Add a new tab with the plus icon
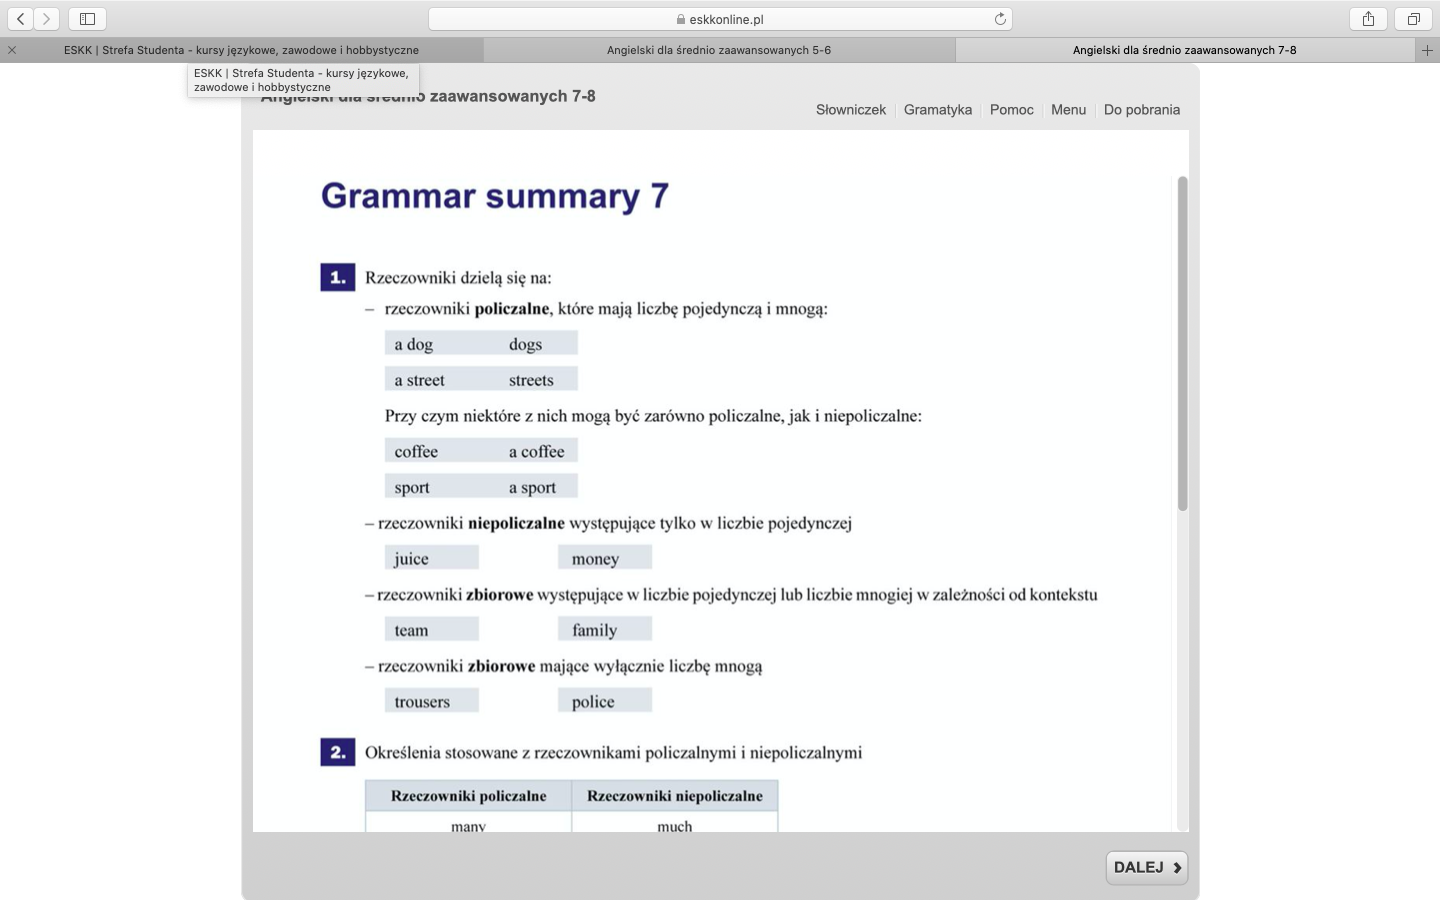Screen dimensions: 1440x900 click(x=1427, y=50)
